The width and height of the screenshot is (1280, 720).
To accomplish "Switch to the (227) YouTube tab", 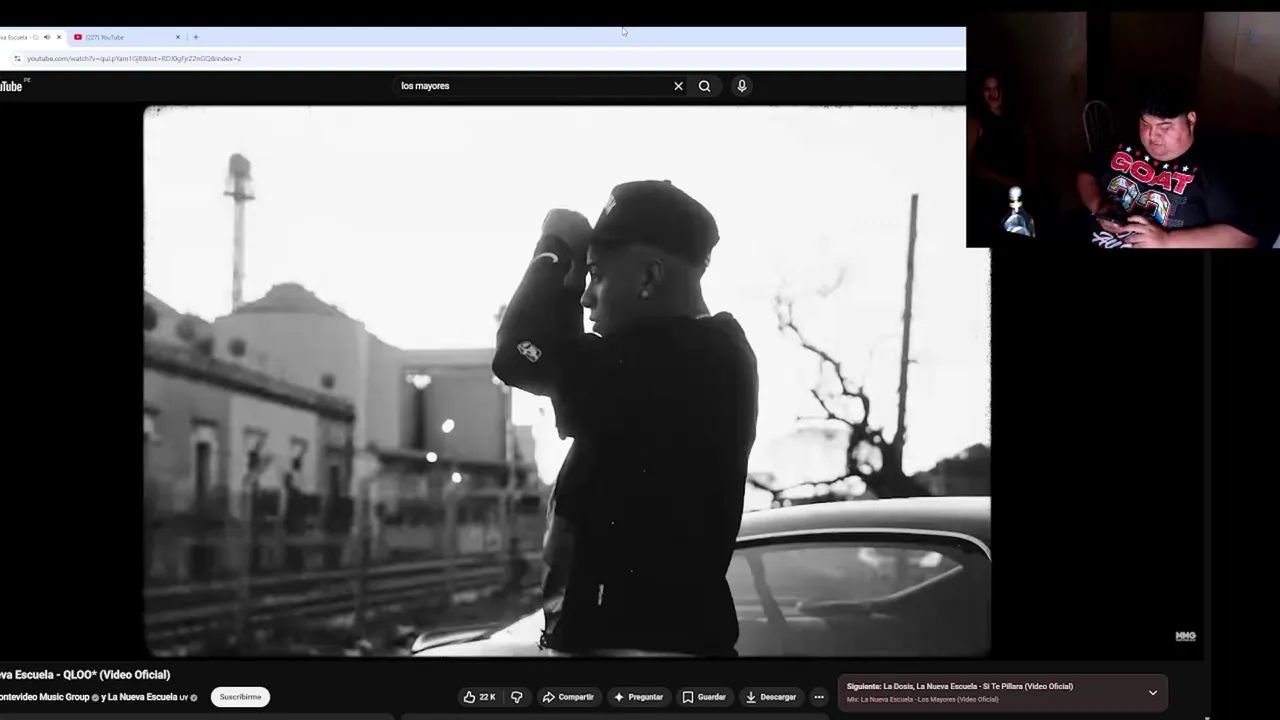I will (125, 37).
